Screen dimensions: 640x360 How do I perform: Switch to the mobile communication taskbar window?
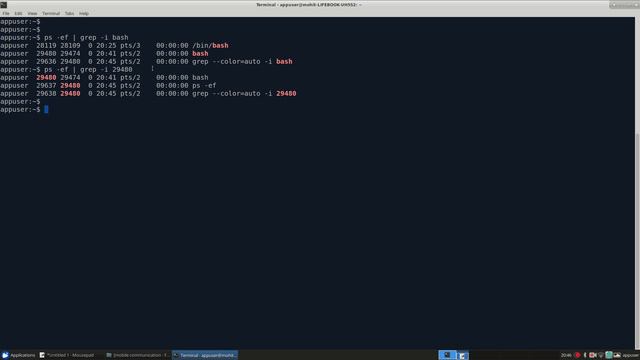137,355
